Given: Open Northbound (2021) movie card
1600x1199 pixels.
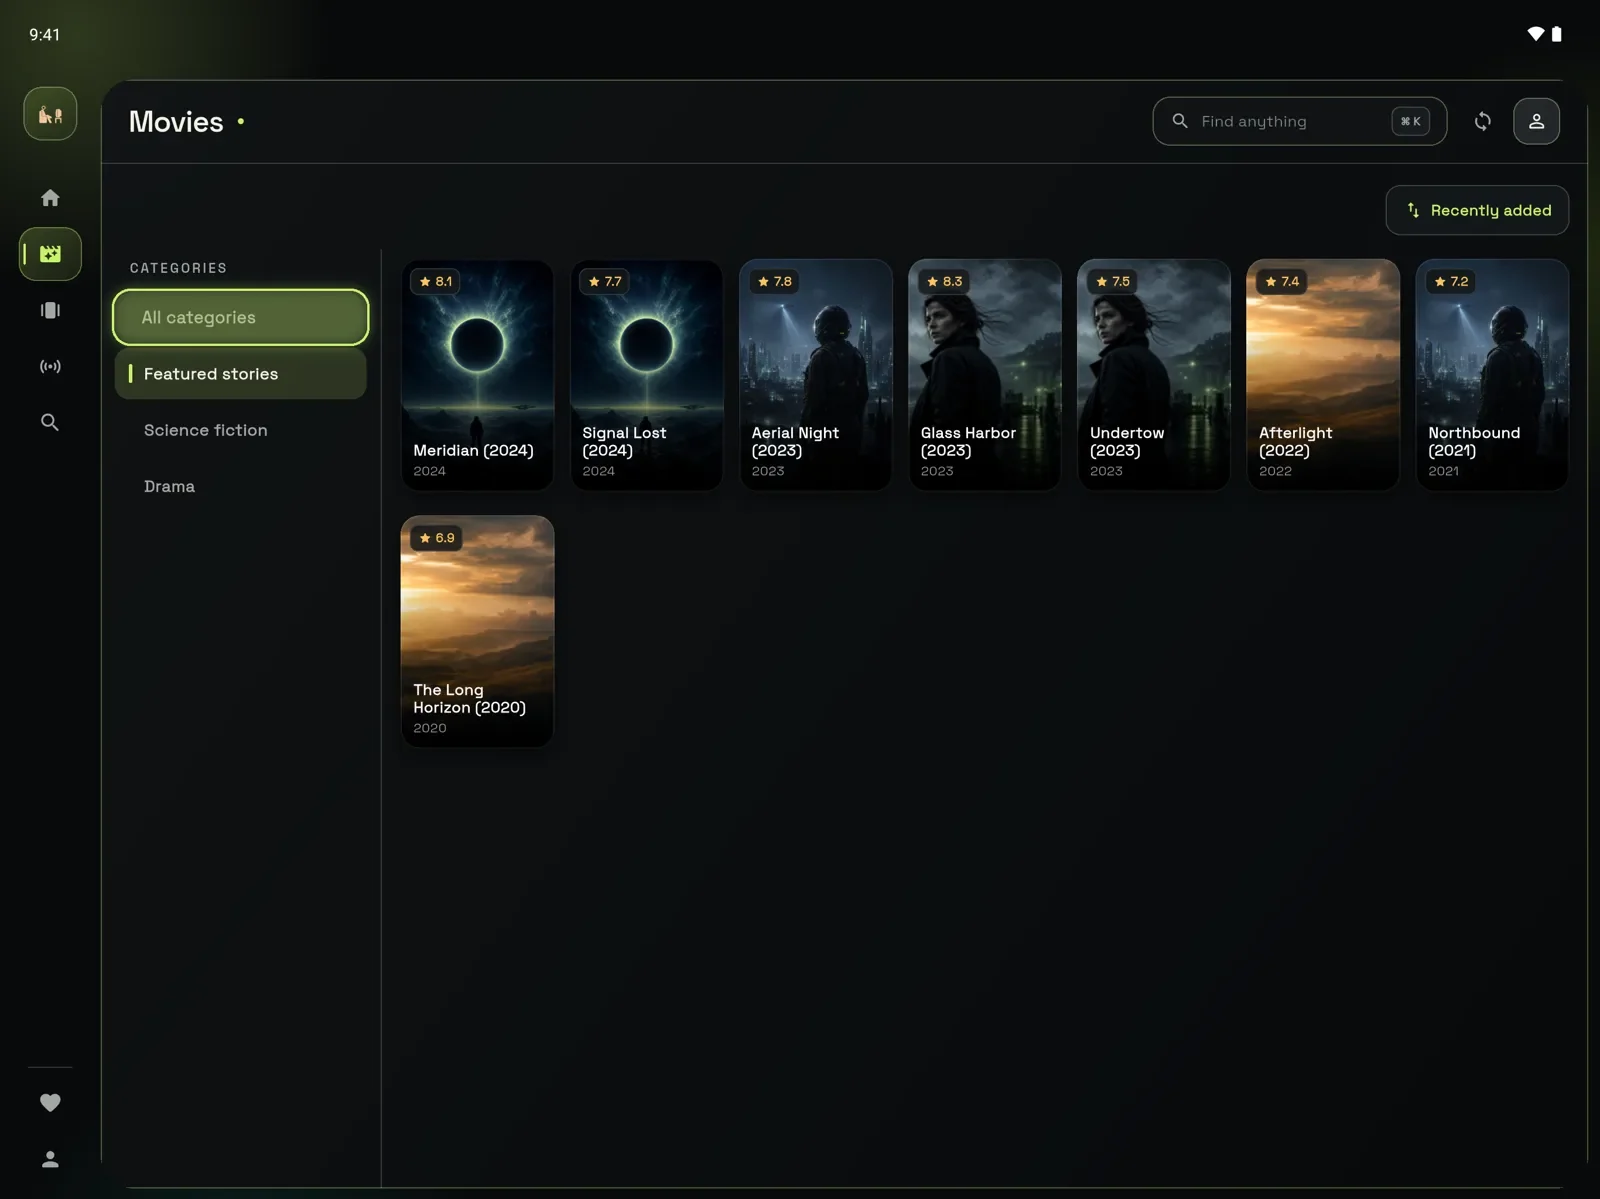Looking at the screenshot, I should click(1491, 375).
